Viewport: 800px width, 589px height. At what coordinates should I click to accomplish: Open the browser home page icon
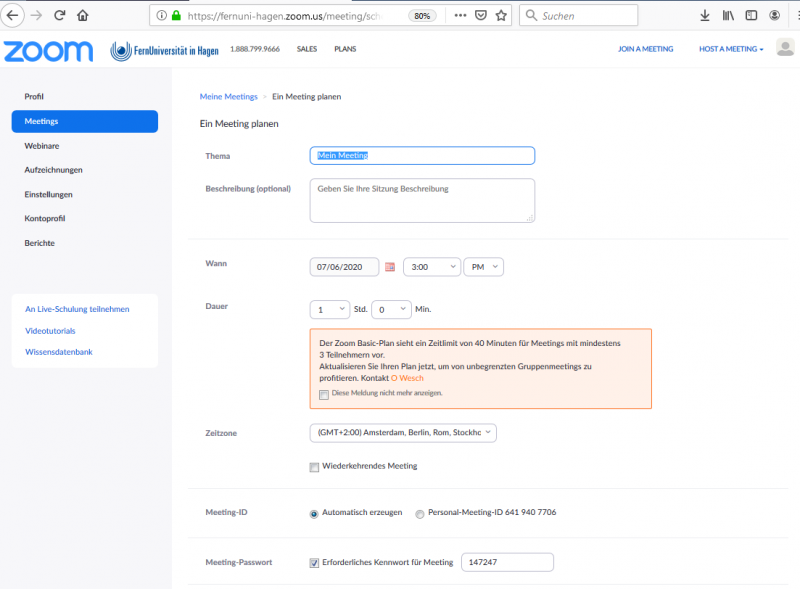(83, 15)
